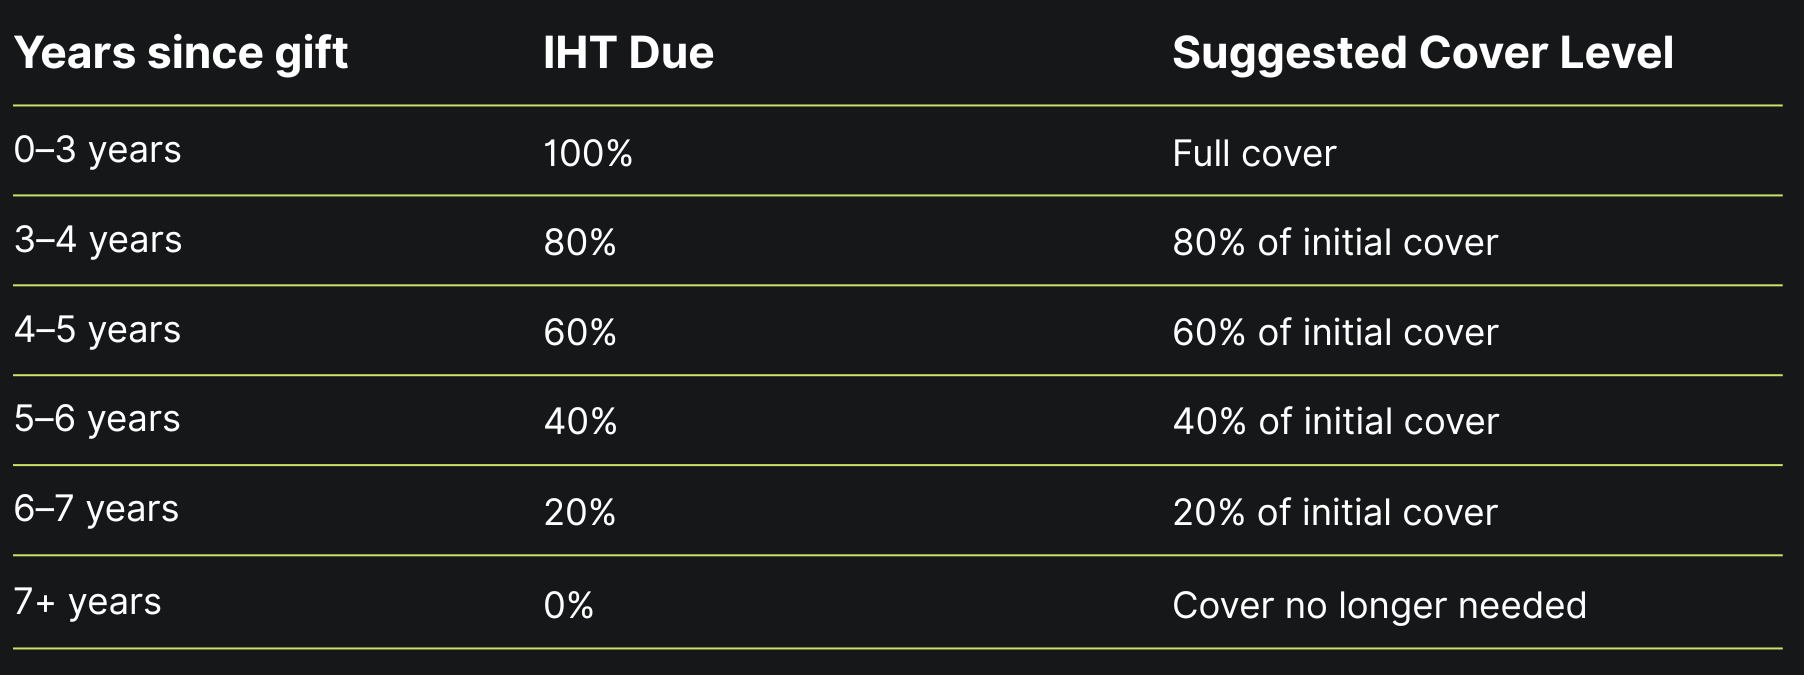Select the '3–4 years' row label
The width and height of the screenshot is (1804, 675).
tap(98, 240)
